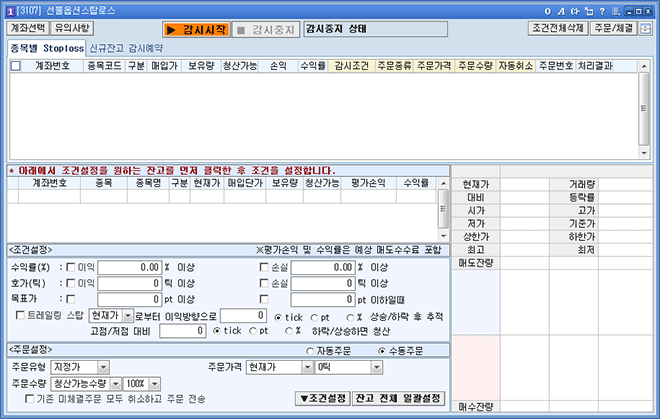The image size is (660, 419).
Task: Select the 종목별 Stoploss tab
Action: coord(46,48)
